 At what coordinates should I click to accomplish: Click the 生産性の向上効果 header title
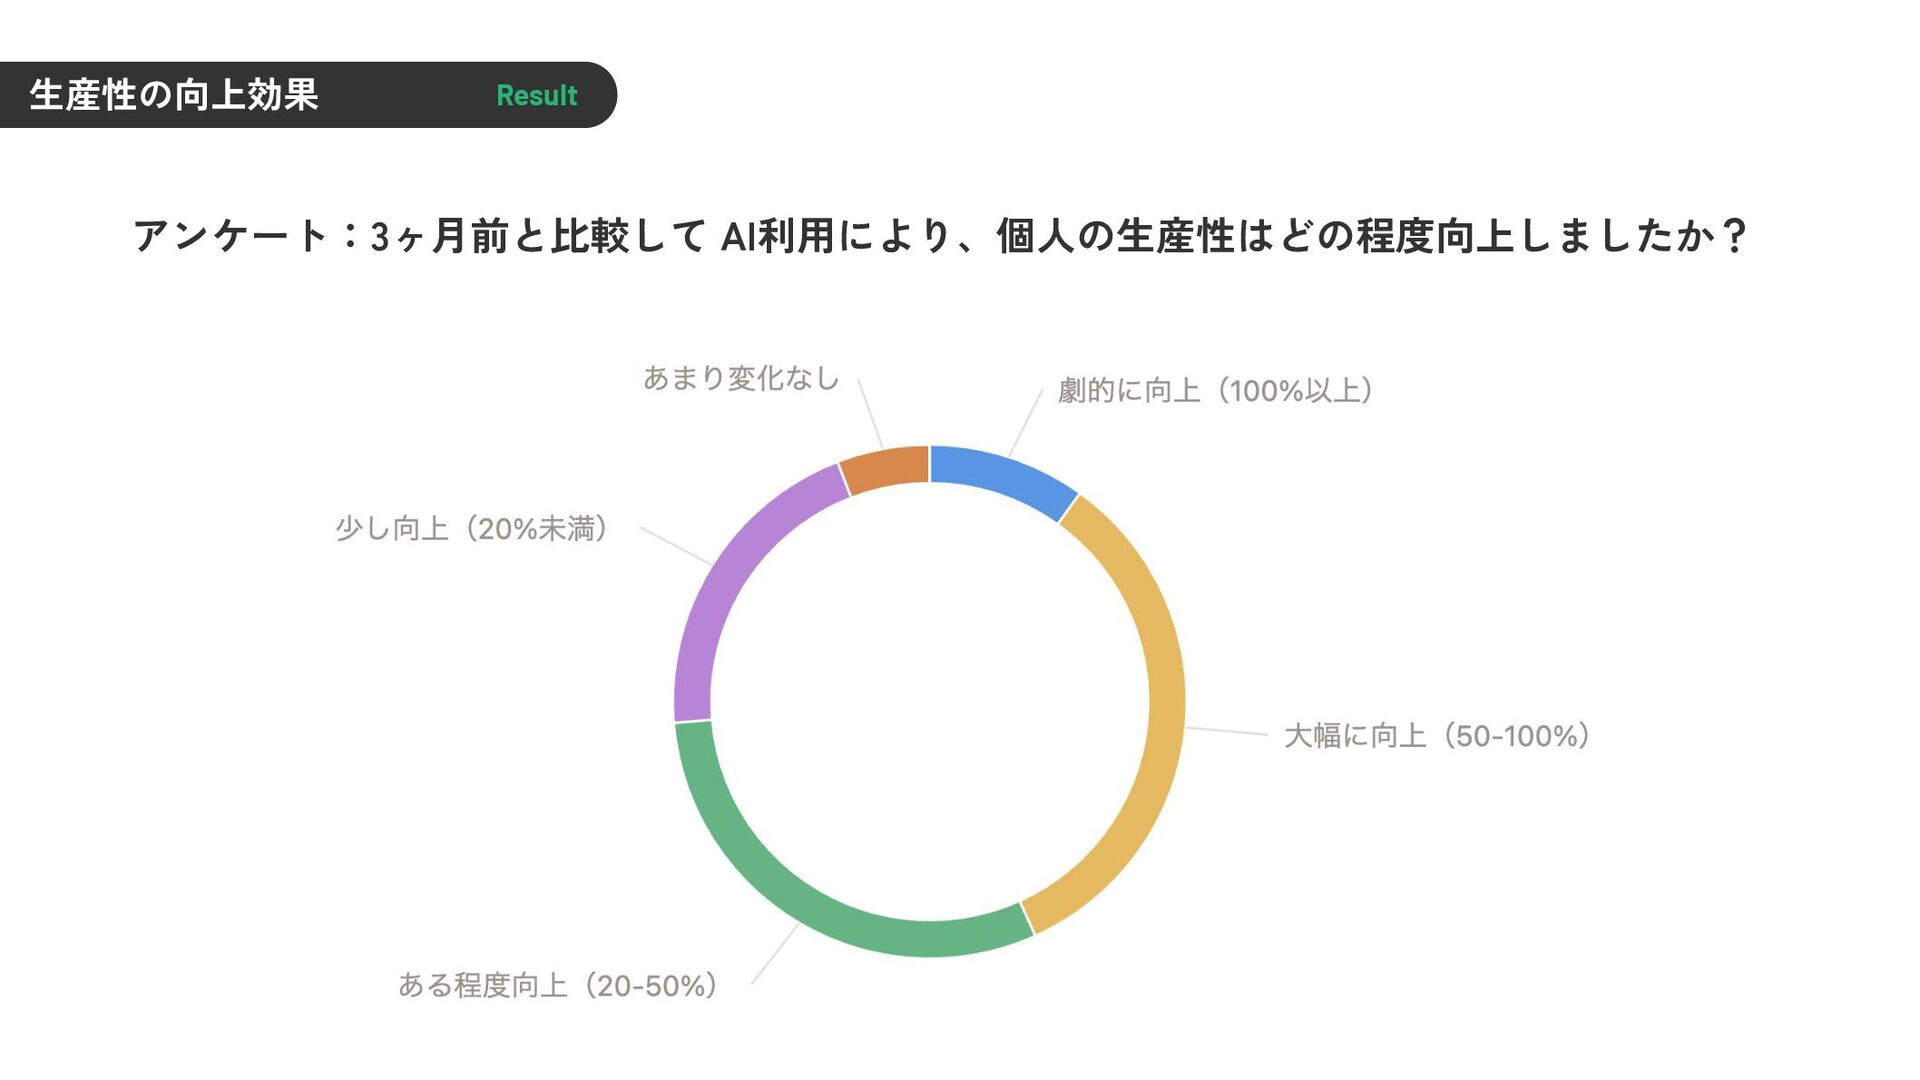tap(174, 95)
